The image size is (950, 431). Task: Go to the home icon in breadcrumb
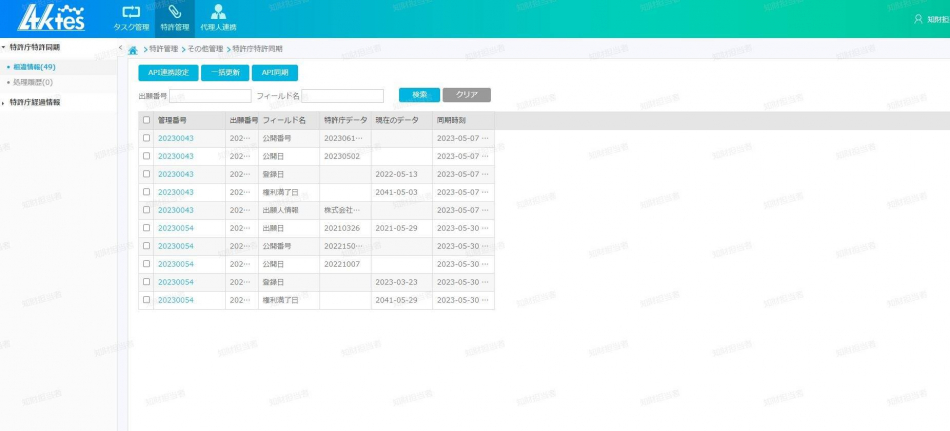coord(133,49)
